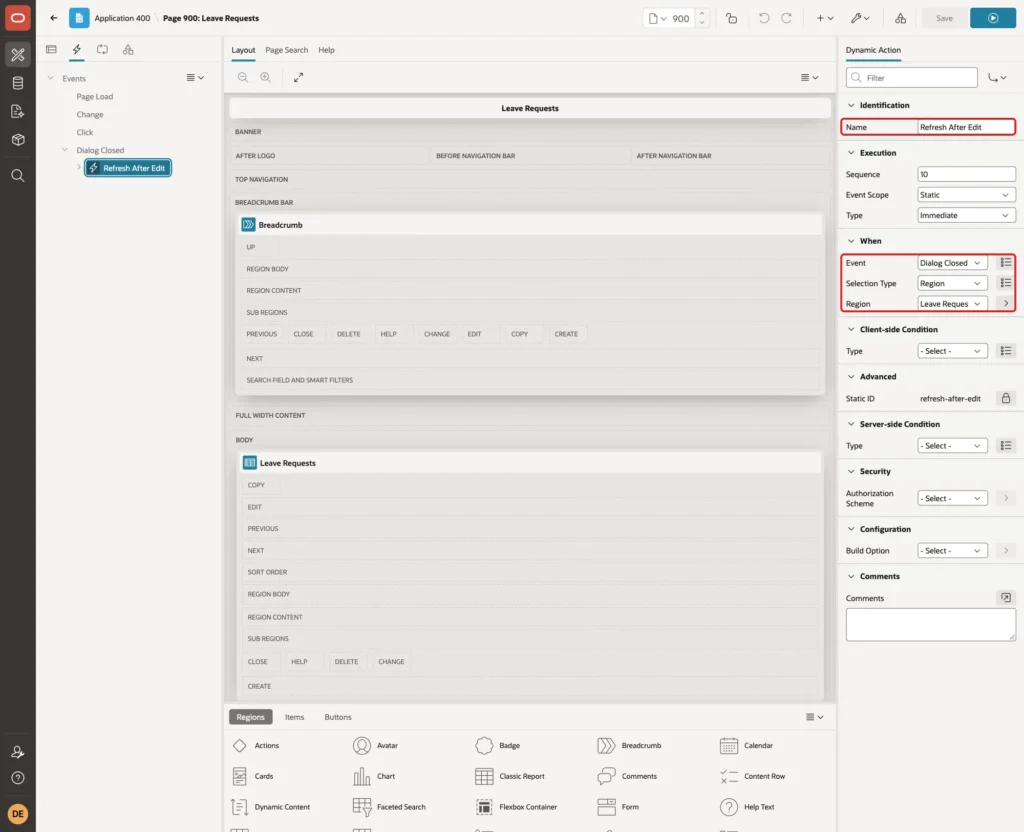The width and height of the screenshot is (1024, 832).
Task: Open the Event Dialog Closed dropdown
Action: point(952,263)
